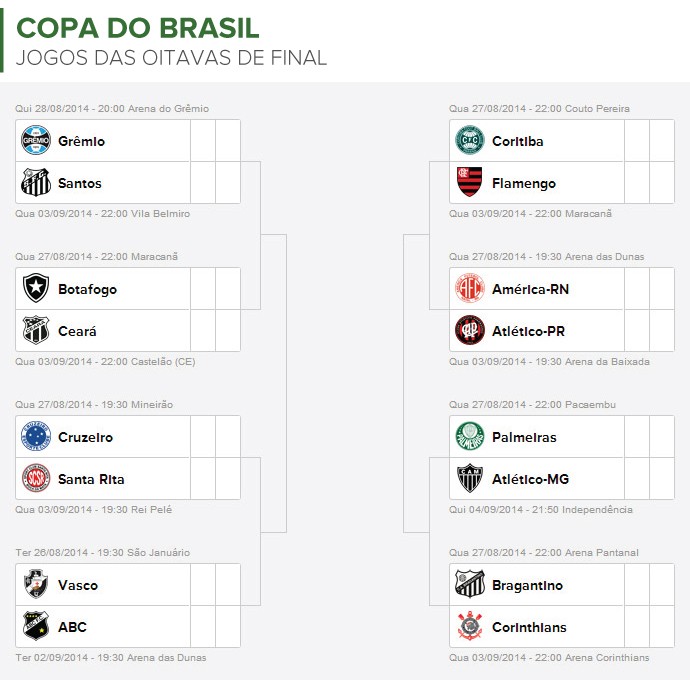
Task: Select the Atlético-PR crest
Action: [x=470, y=331]
